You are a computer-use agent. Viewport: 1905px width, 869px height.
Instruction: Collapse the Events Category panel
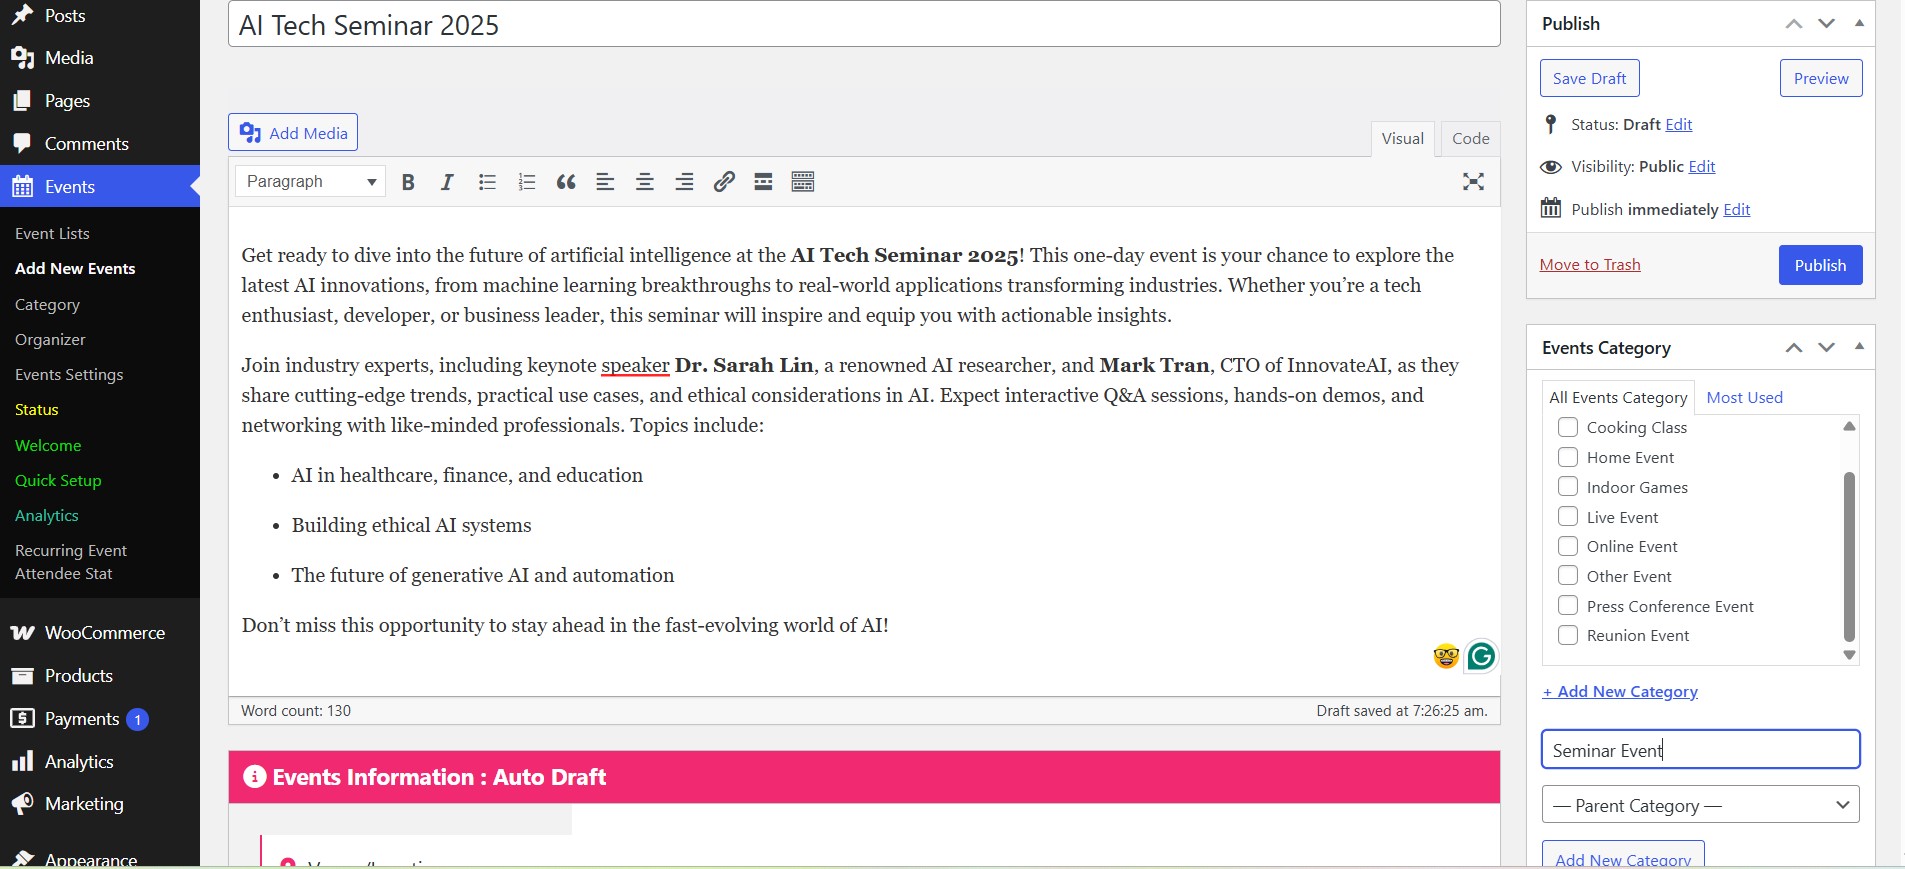pyautogui.click(x=1859, y=348)
